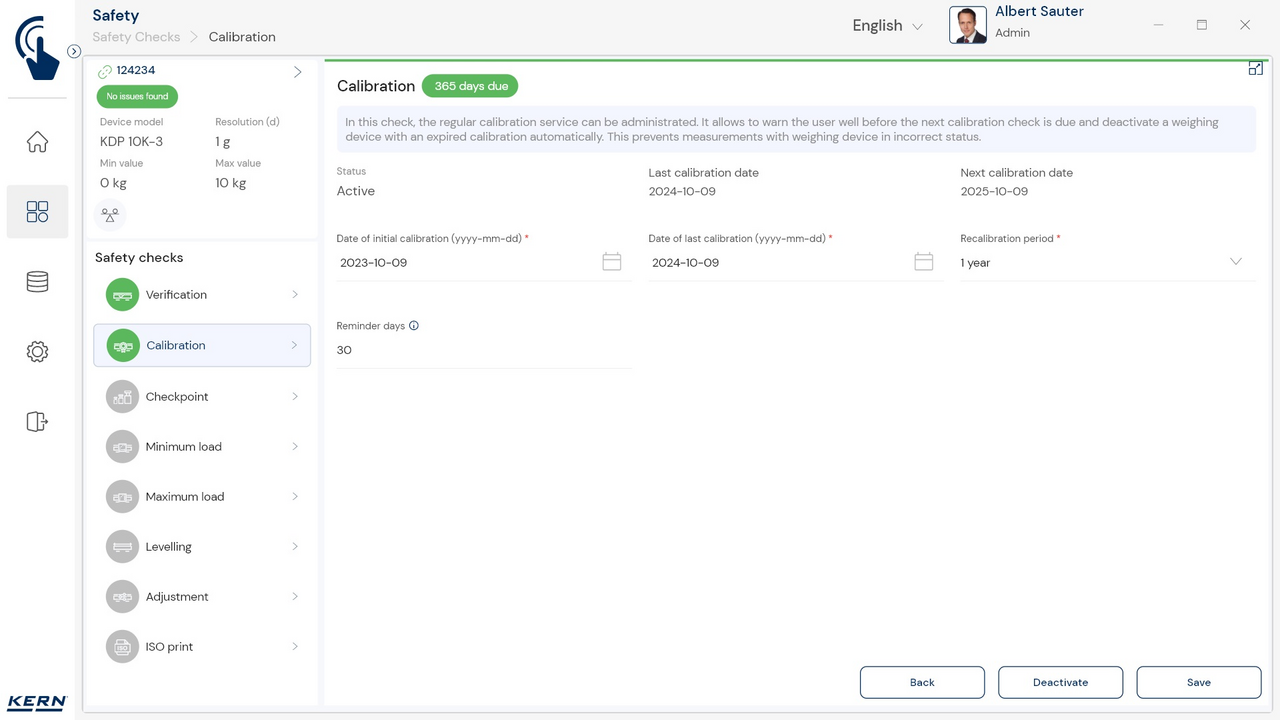Click the Reminder days input field

point(483,351)
